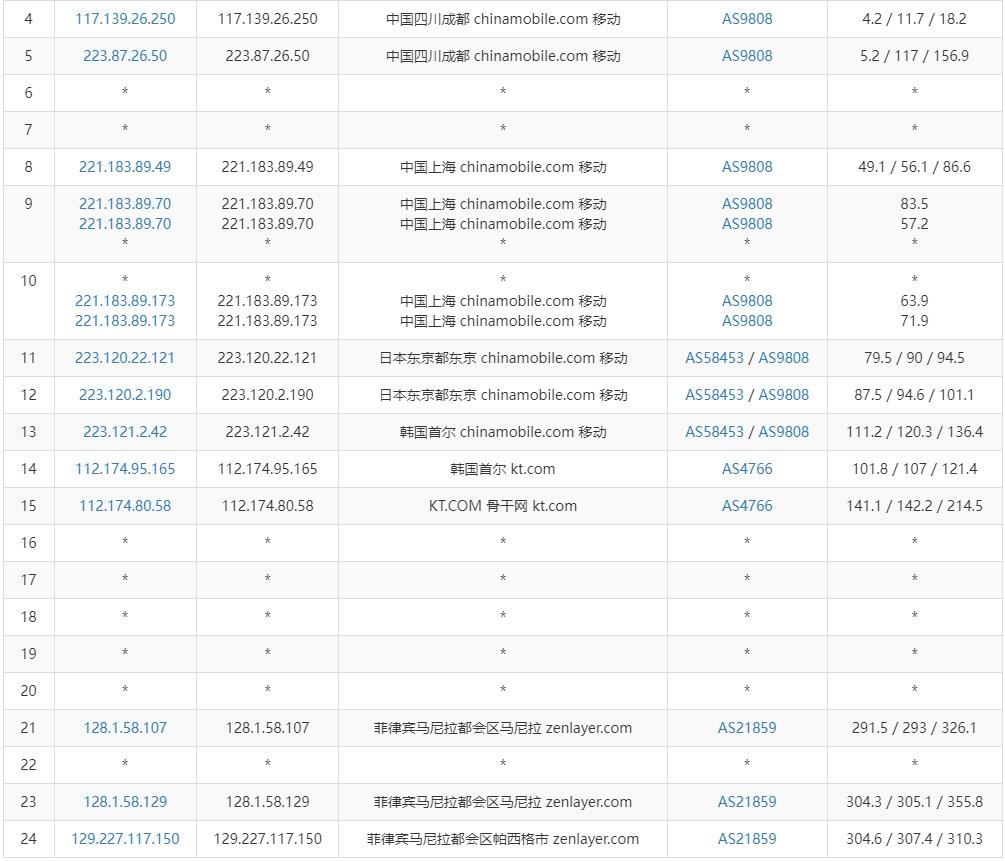Select latency 101.8 / 107 / 121.4
The width and height of the screenshot is (1005, 861).
pos(914,469)
